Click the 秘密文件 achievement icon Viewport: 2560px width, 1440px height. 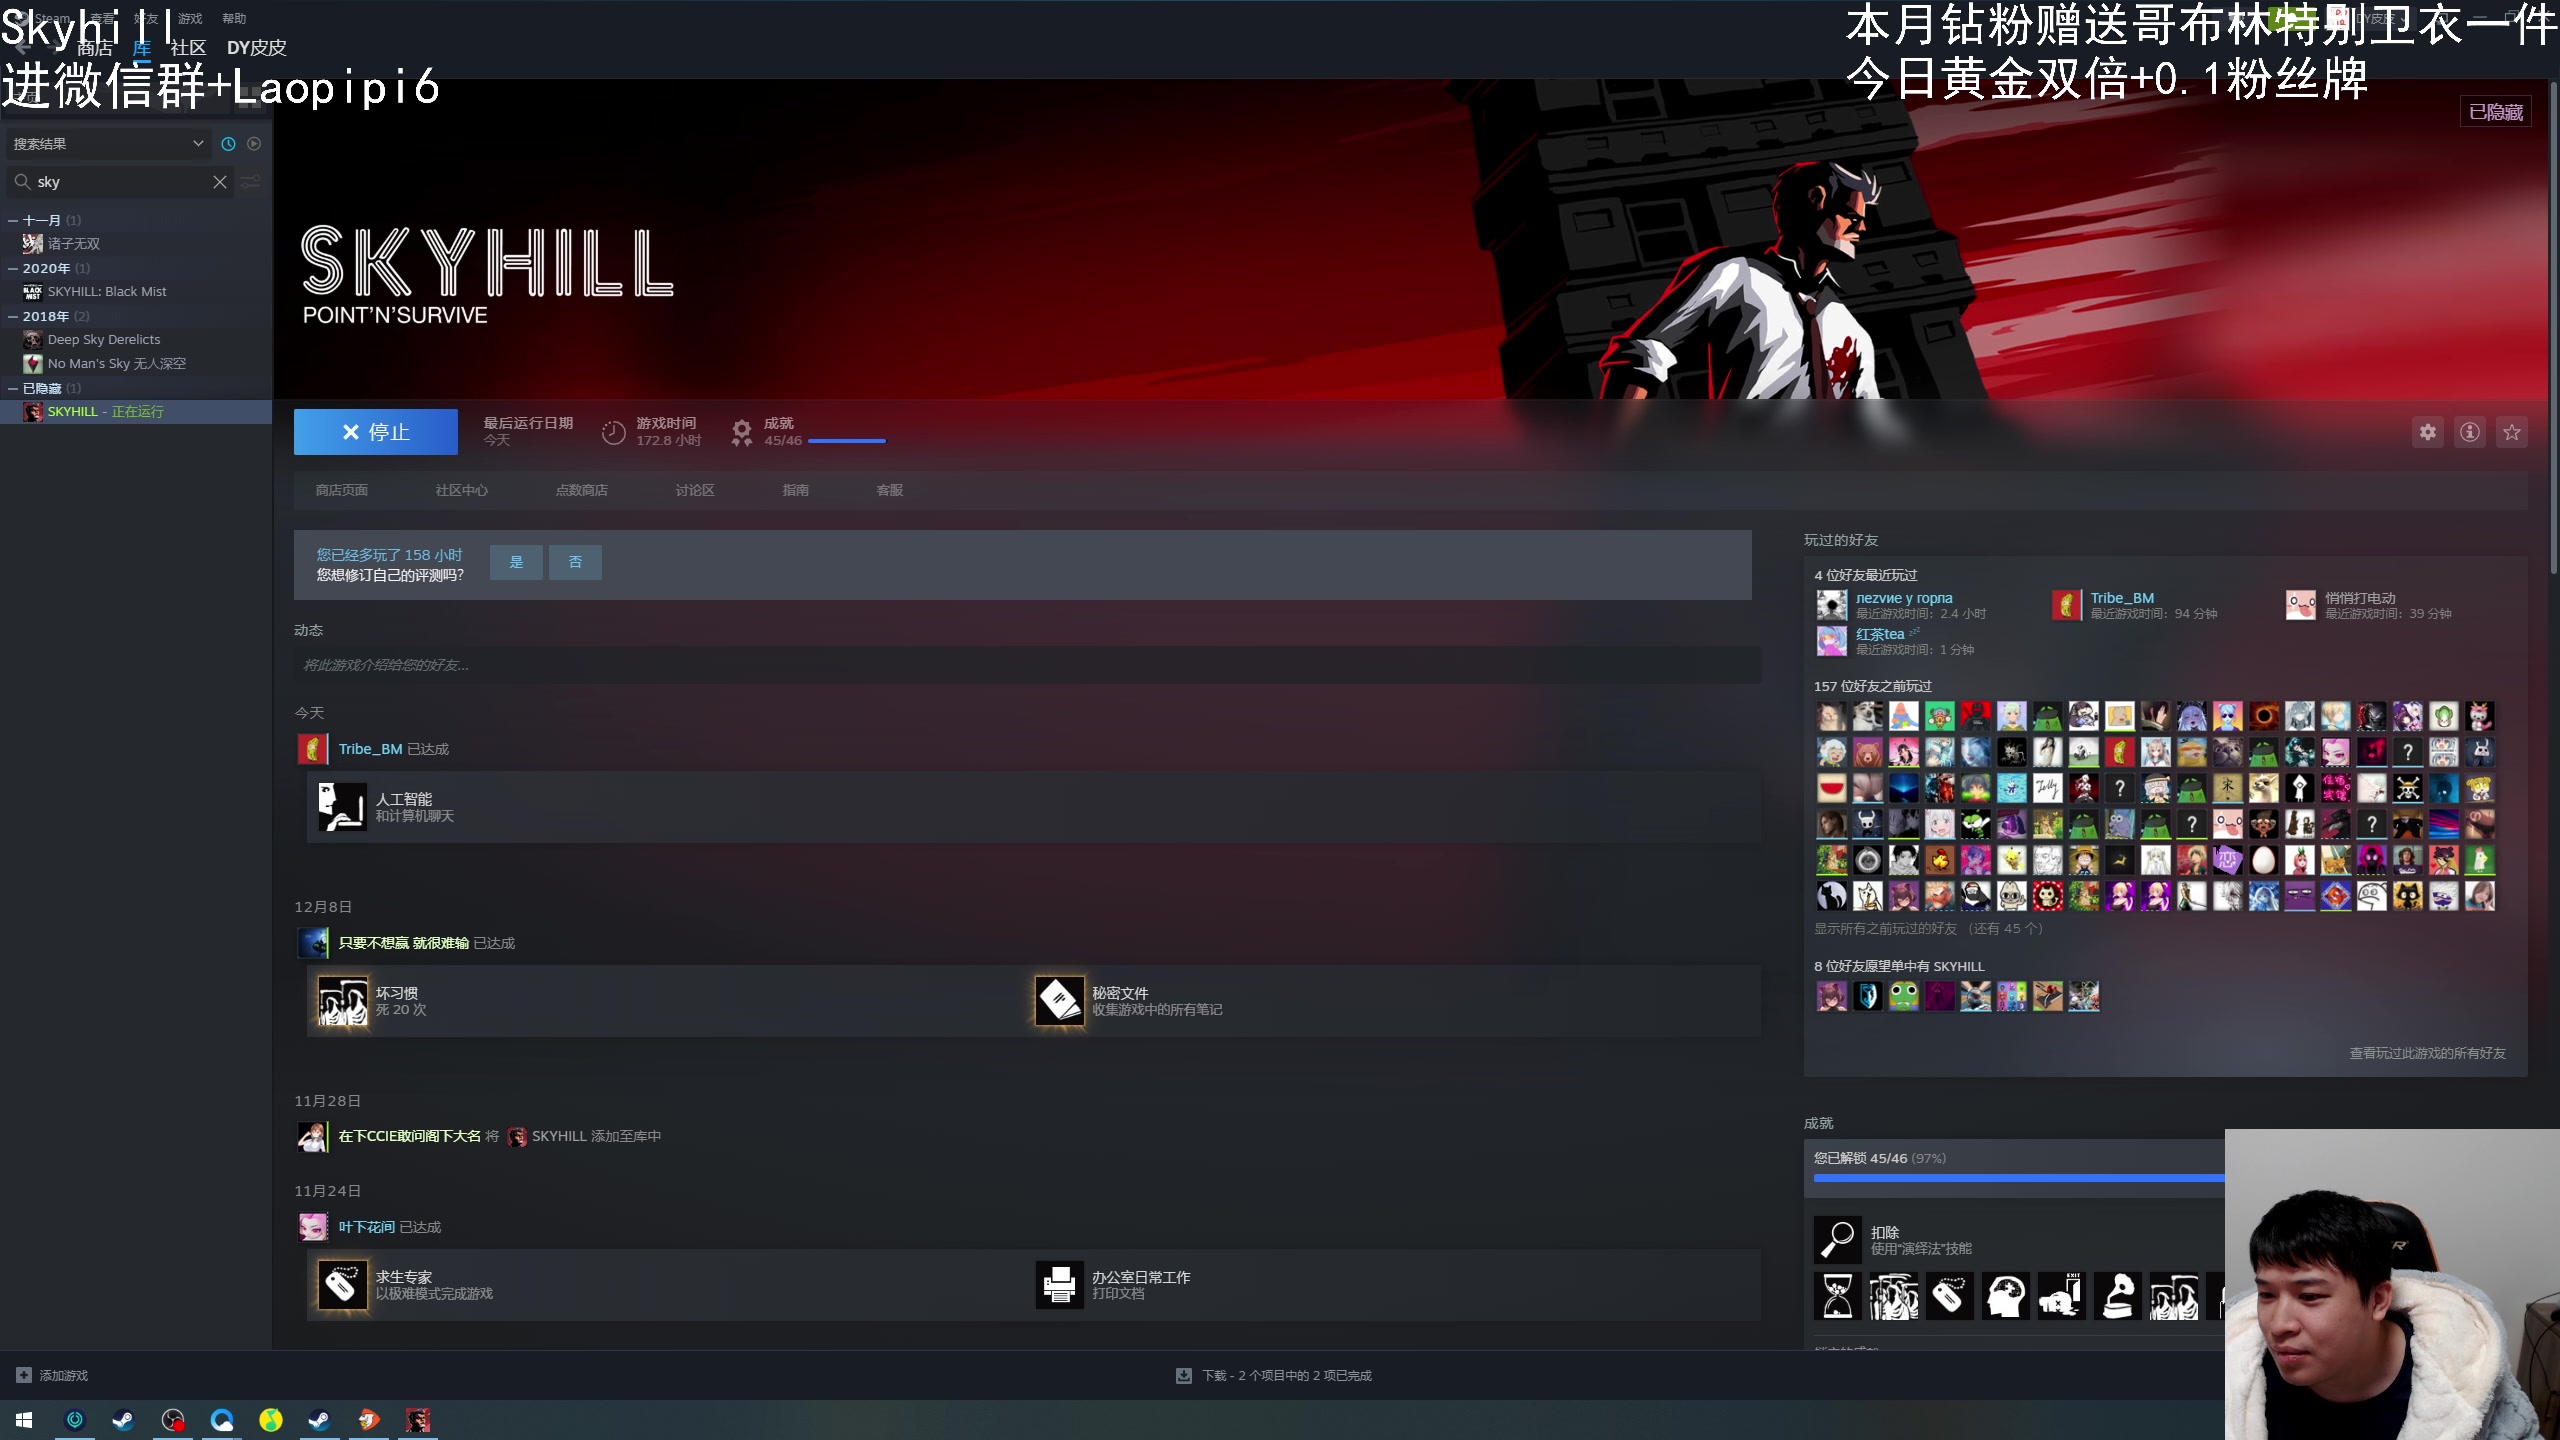1059,1001
